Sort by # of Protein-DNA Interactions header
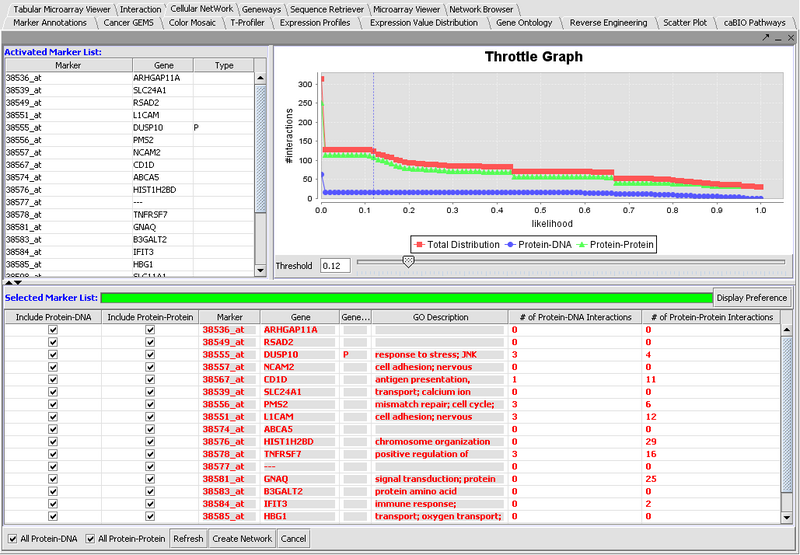This screenshot has width=800, height=555. 575,317
